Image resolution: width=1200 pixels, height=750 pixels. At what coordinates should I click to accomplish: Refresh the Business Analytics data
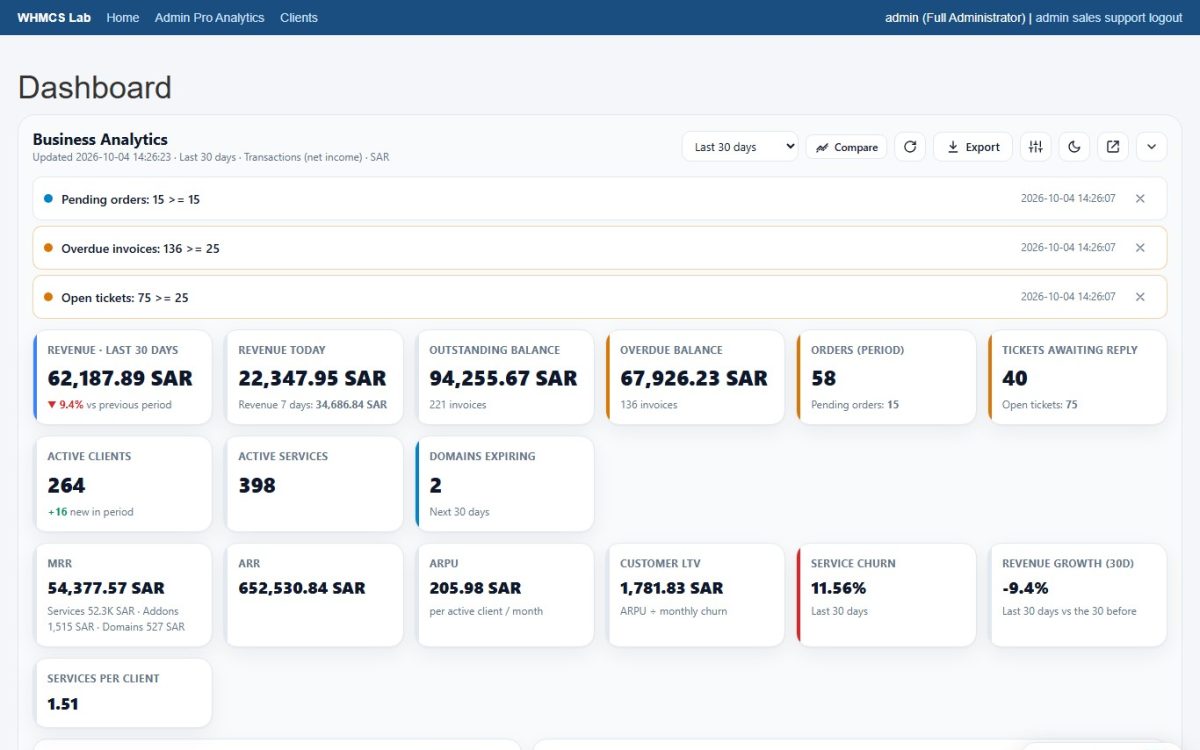(910, 147)
